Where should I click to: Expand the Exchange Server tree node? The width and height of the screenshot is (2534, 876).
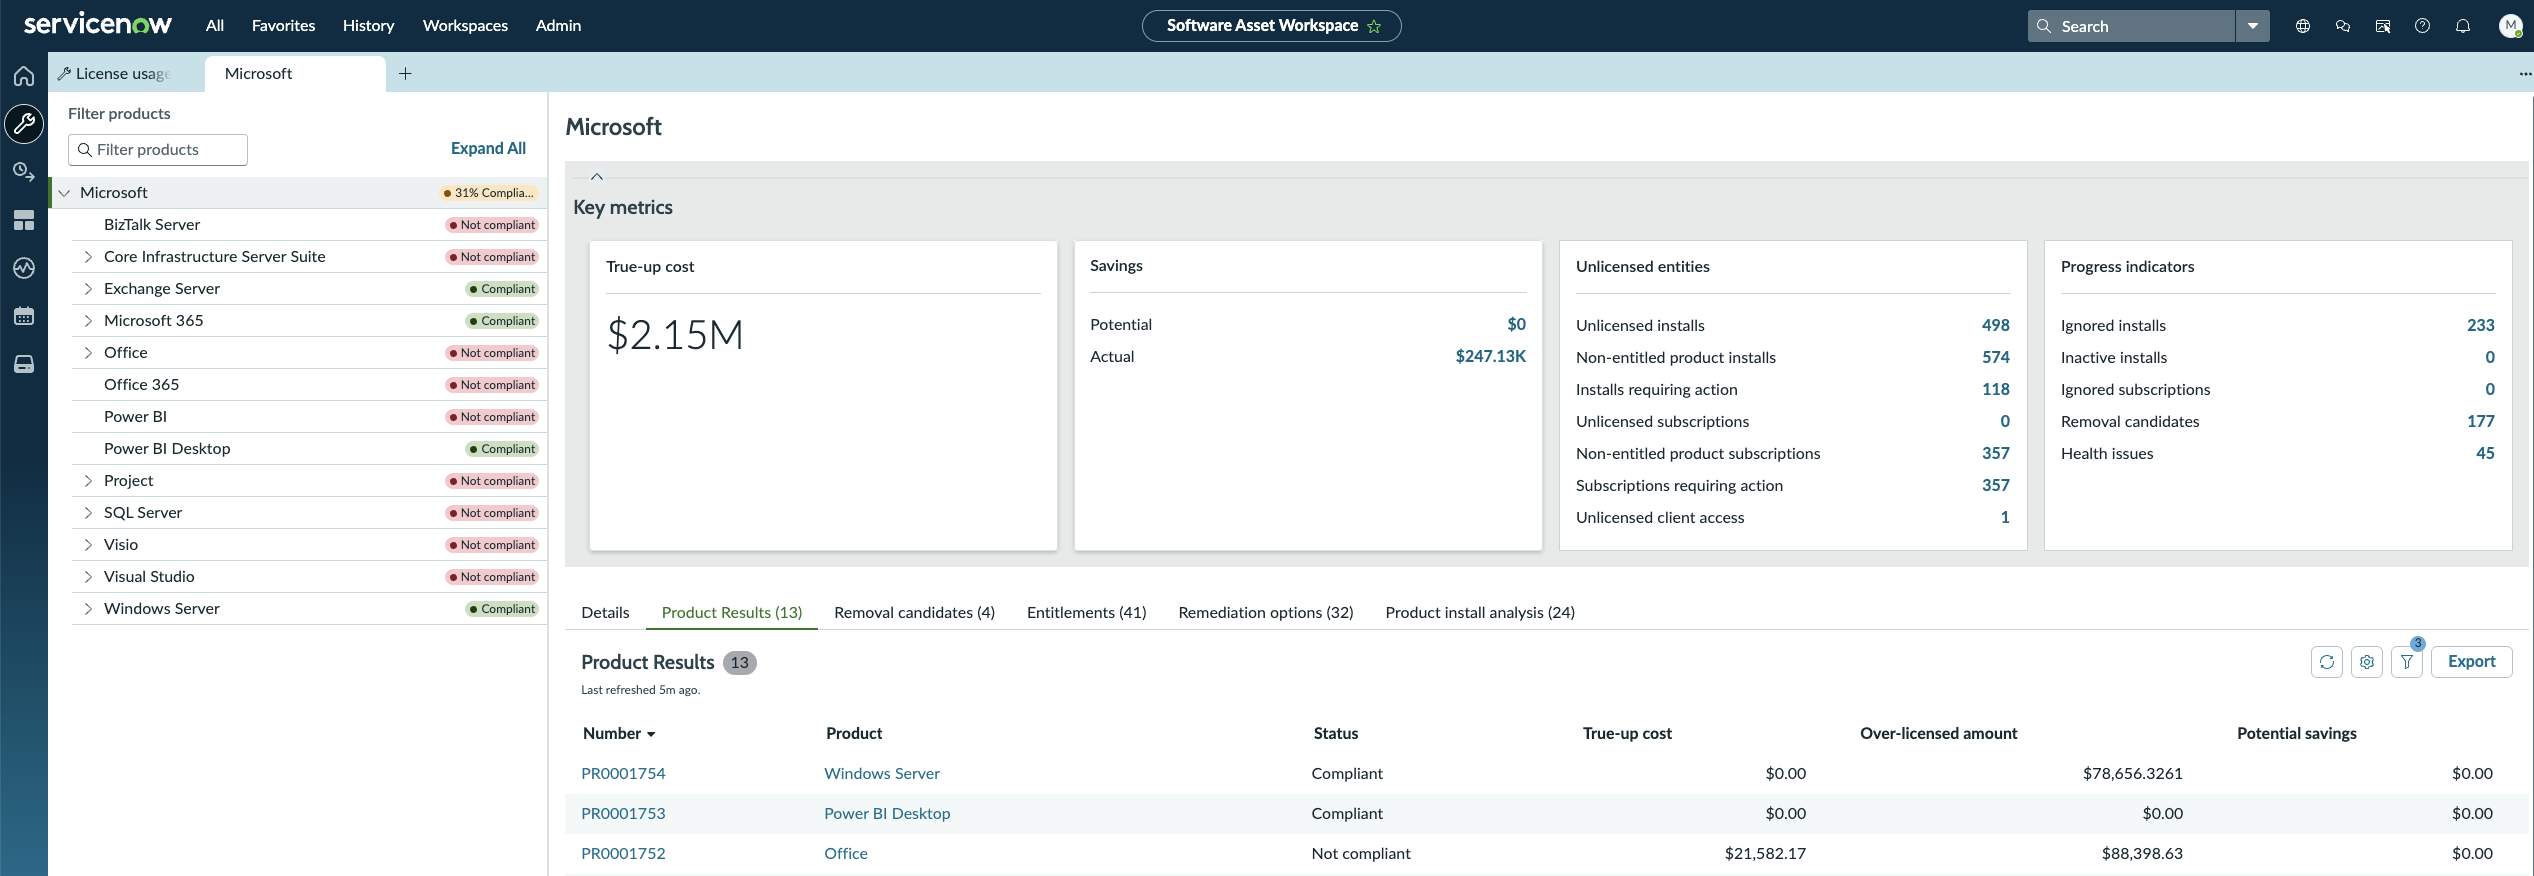point(88,289)
